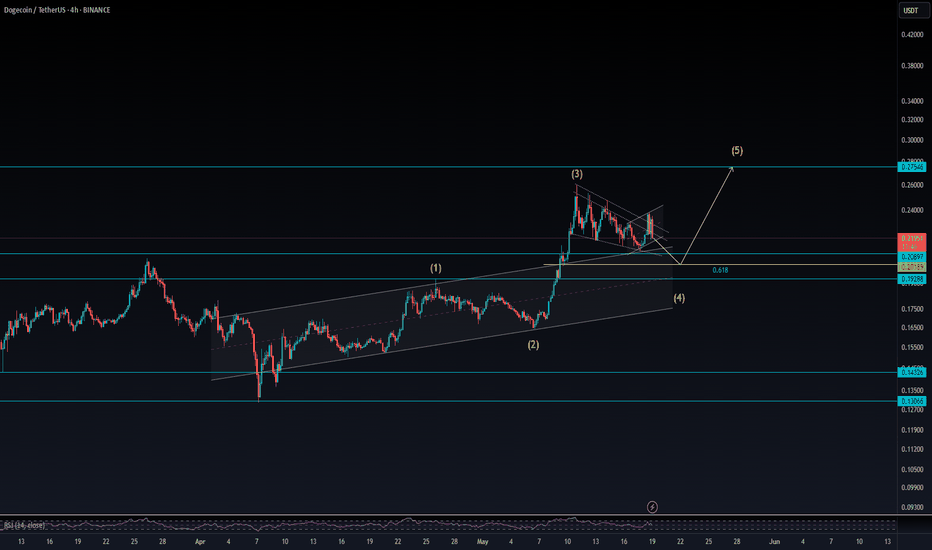Click the red current price label
The image size is (932, 550).
[912, 242]
